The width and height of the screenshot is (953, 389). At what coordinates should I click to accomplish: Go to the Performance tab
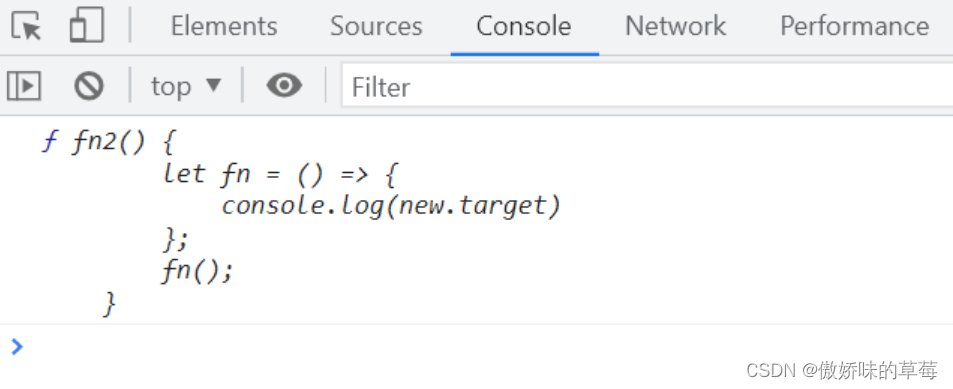pos(854,26)
